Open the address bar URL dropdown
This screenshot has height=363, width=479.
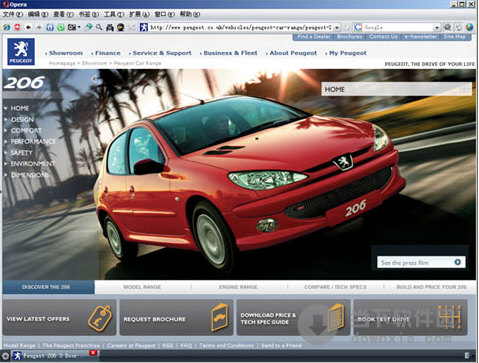click(x=337, y=27)
